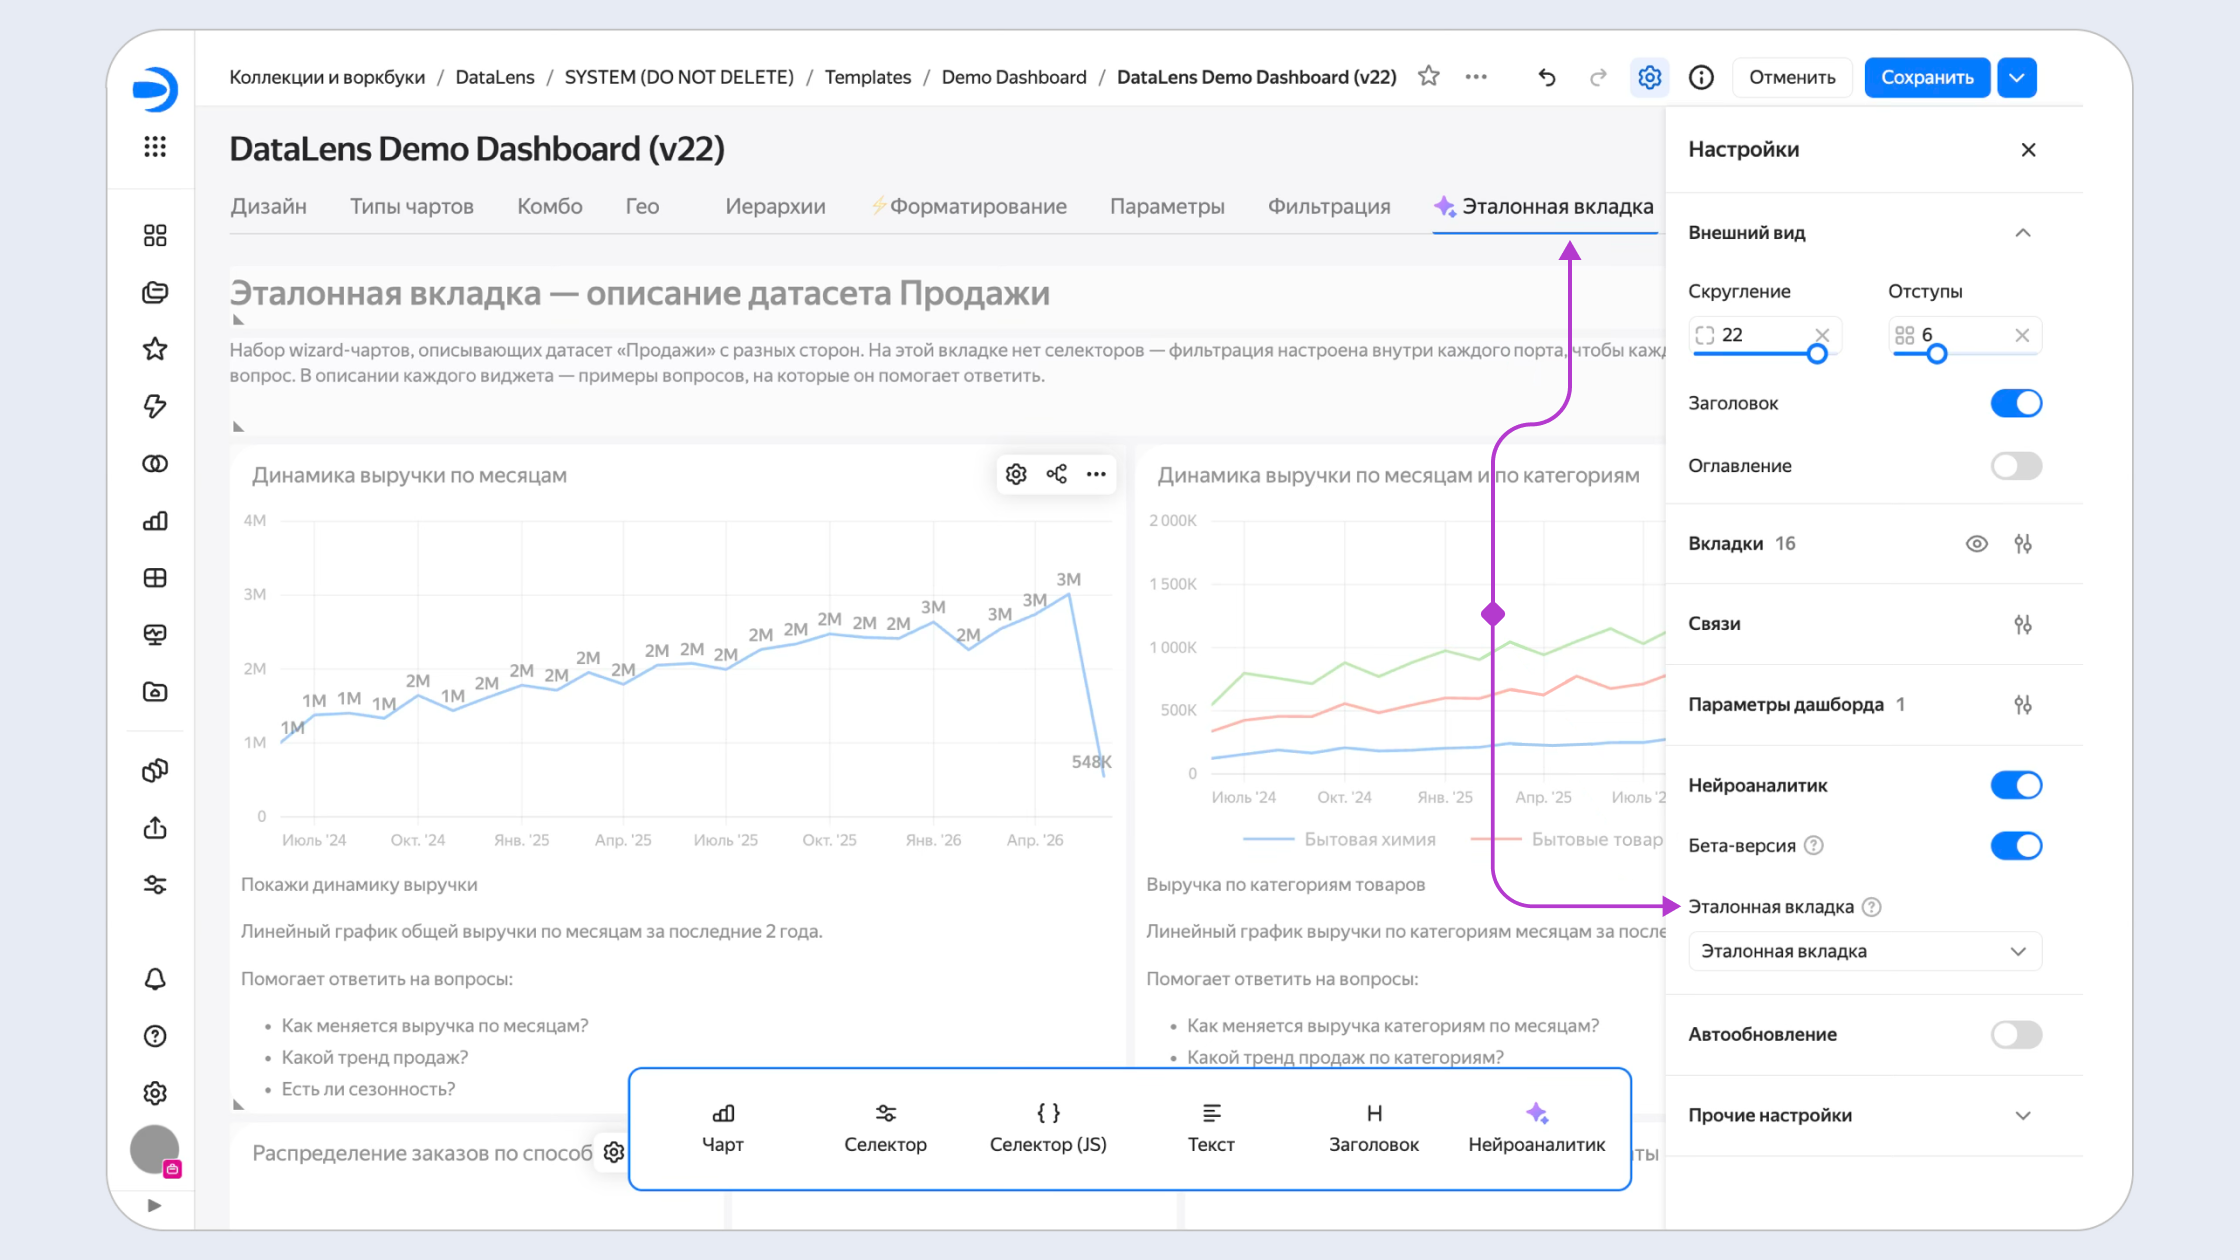This screenshot has height=1260, width=2240.
Task: Click the Скругление value field
Action: pyautogui.click(x=1763, y=335)
